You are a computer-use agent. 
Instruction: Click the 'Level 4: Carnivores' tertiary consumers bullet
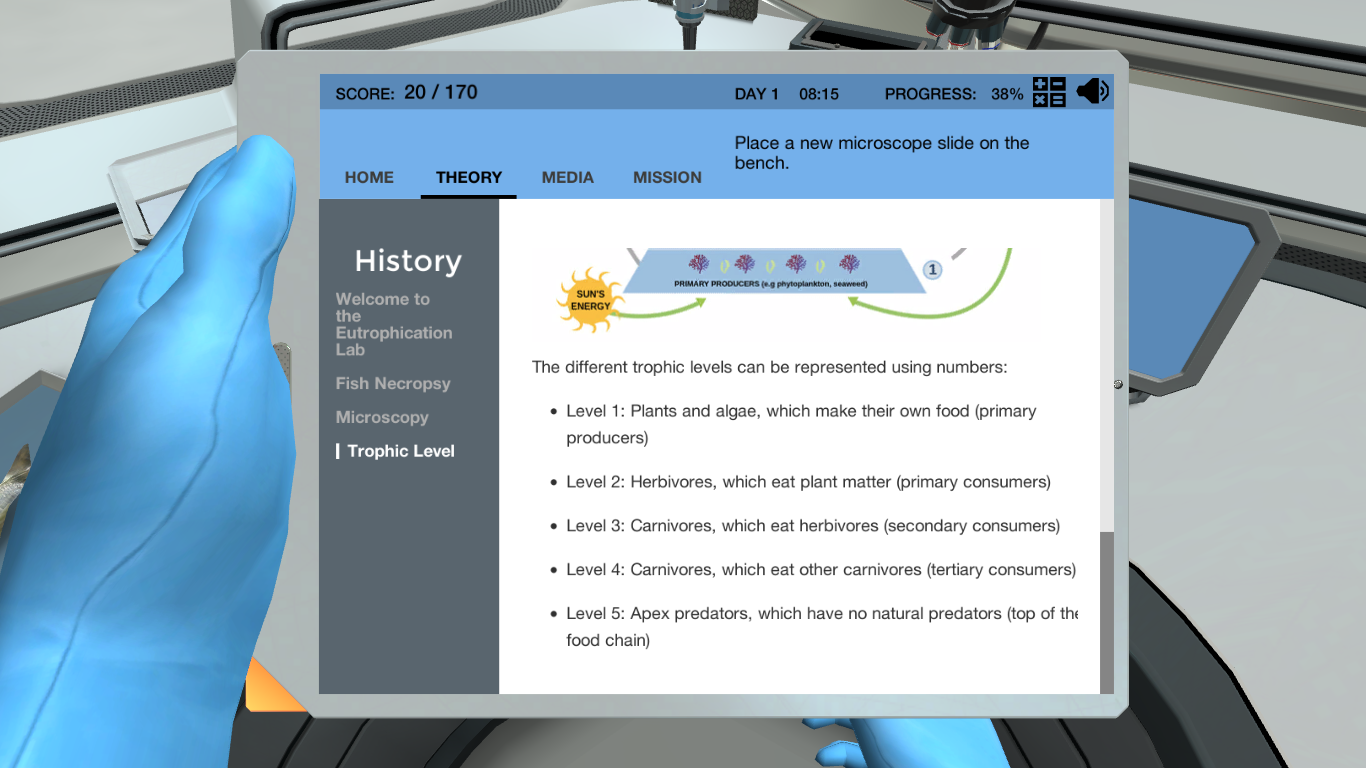[821, 570]
